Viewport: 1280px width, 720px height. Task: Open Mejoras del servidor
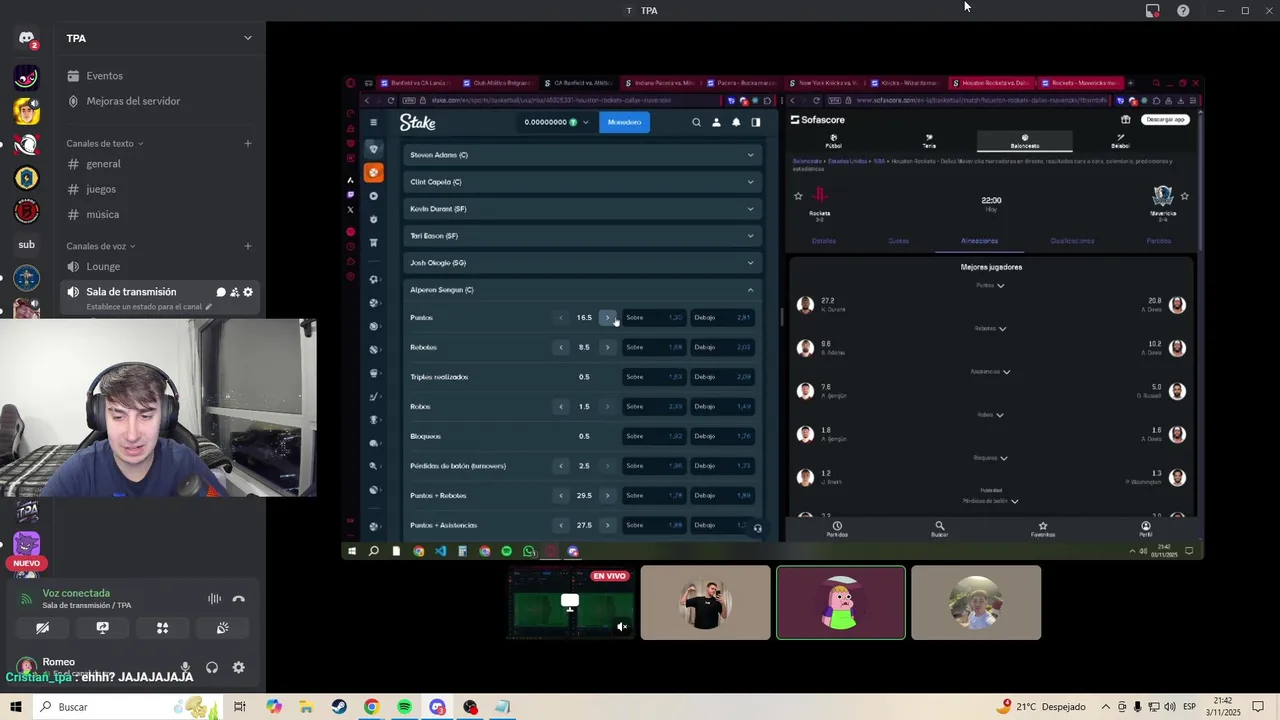133,101
